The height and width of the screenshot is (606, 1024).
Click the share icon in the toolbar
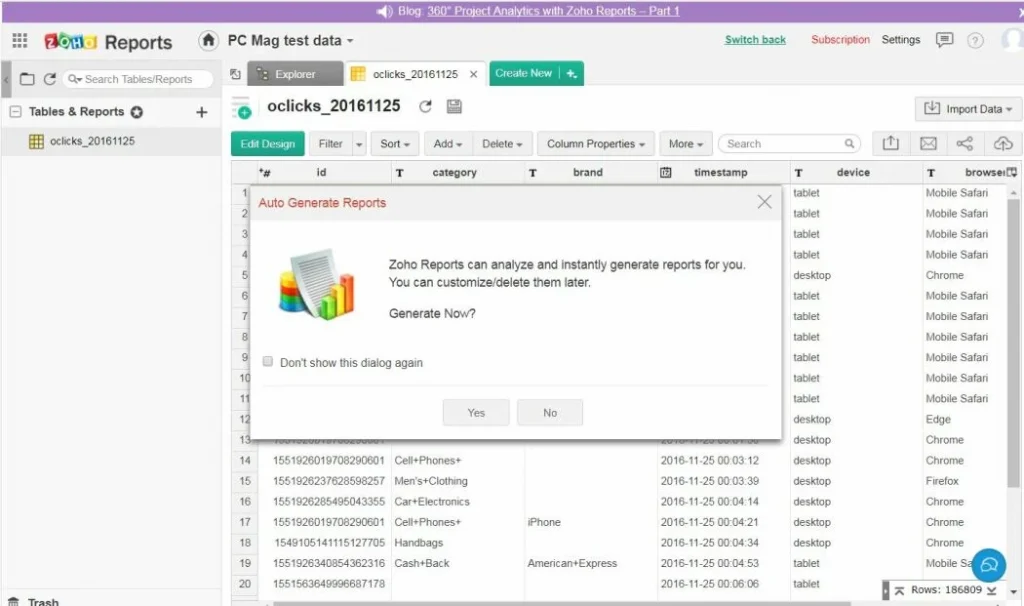click(x=965, y=144)
